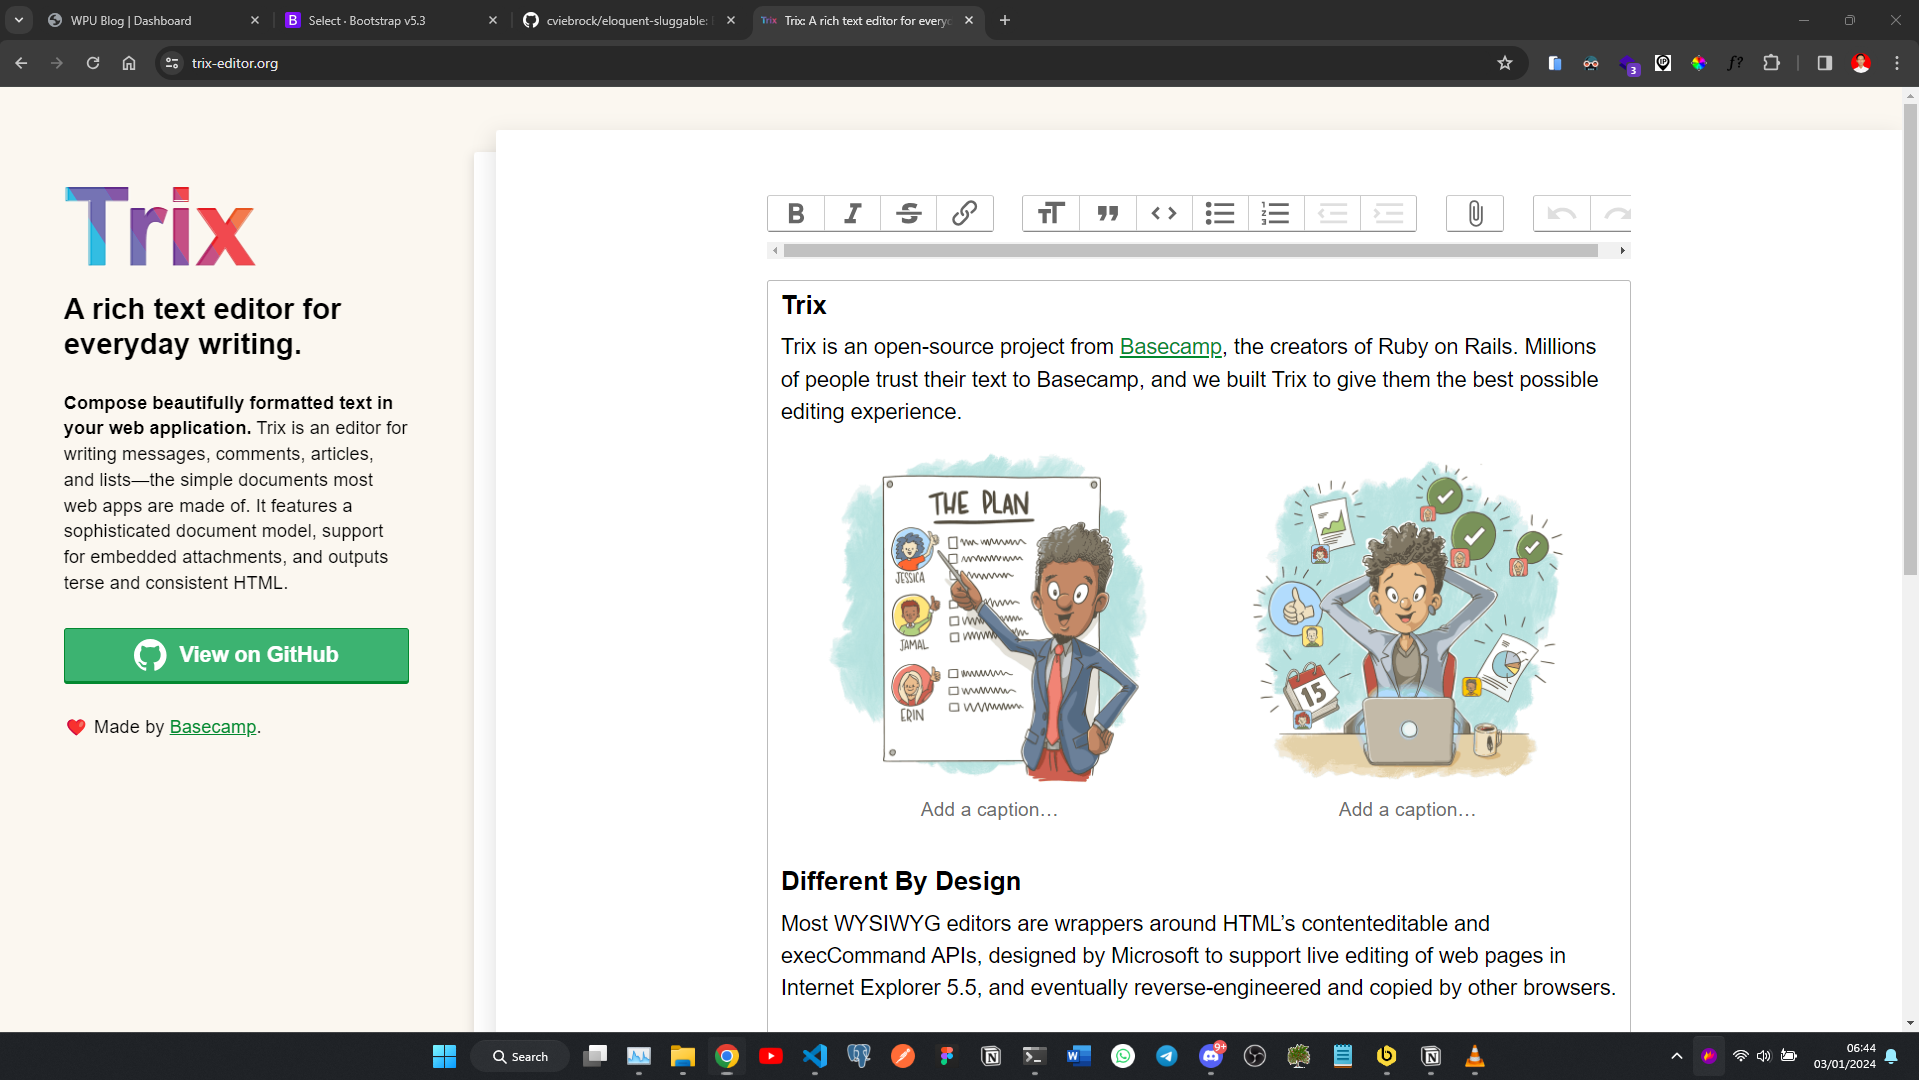The height and width of the screenshot is (1080, 1919).
Task: Go to the browser home page
Action: (129, 63)
